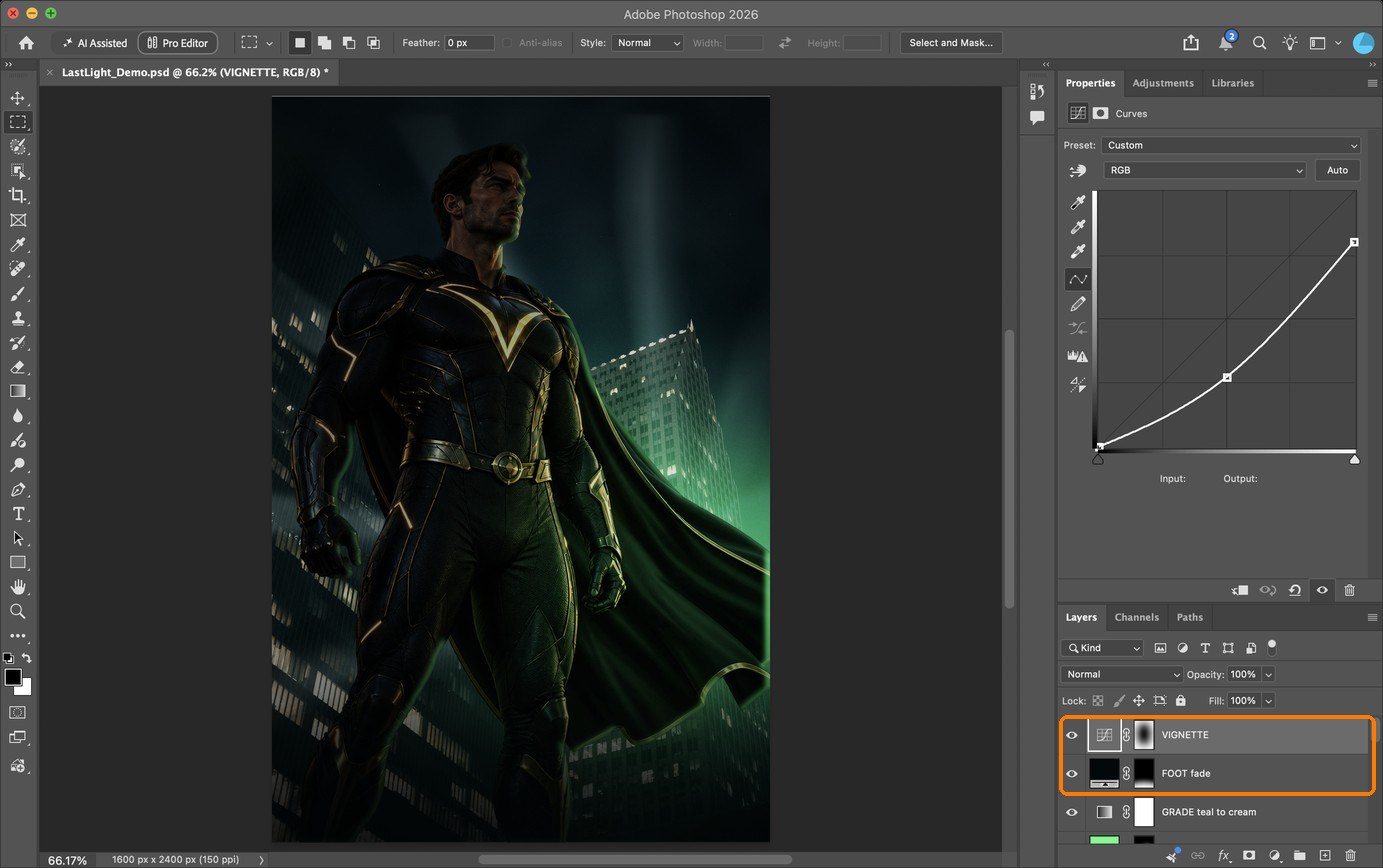Screen dimensions: 1383x868
Task: Click the foreground color swatch
Action: pyautogui.click(x=13, y=678)
